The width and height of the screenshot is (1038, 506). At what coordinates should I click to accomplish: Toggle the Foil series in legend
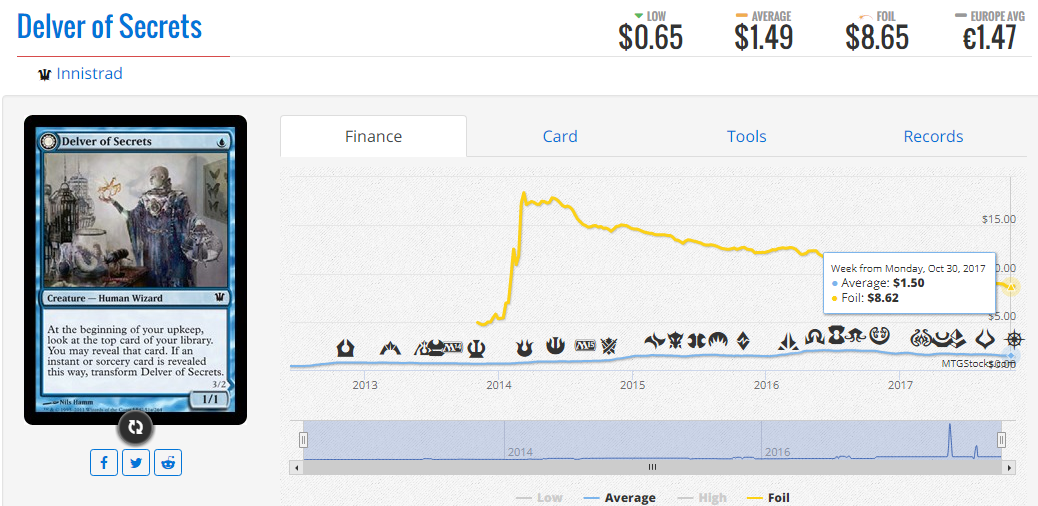tap(768, 498)
